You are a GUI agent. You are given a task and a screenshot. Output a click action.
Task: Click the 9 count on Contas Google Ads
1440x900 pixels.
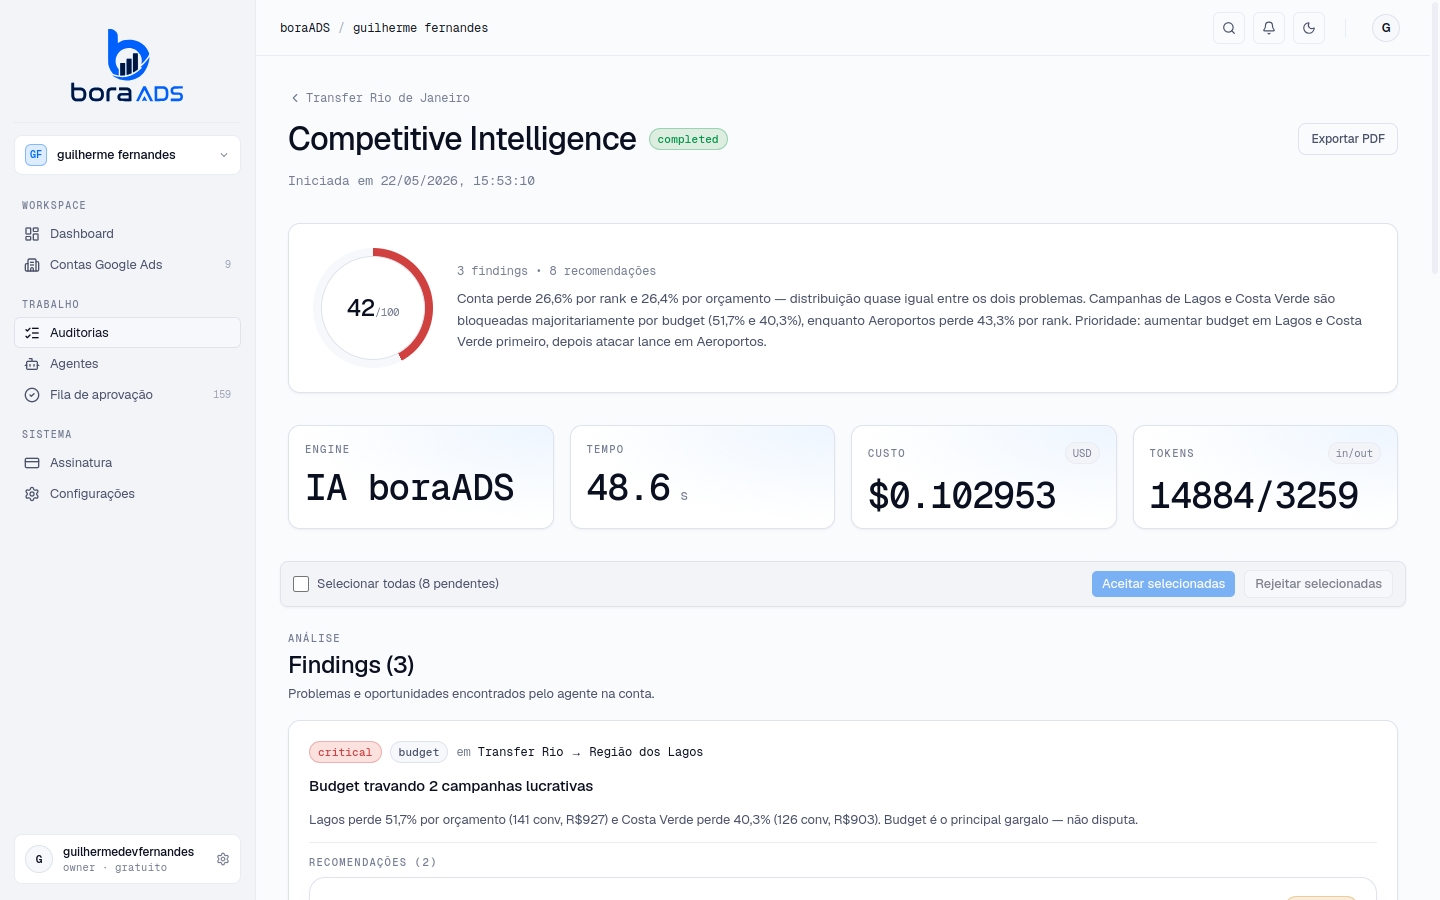tap(228, 265)
